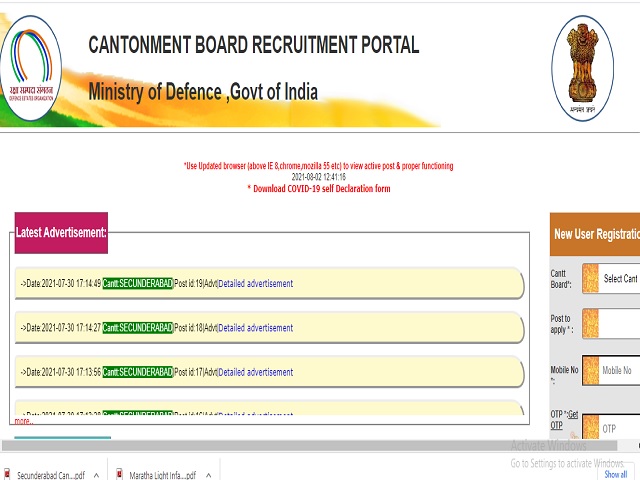Expand options arrow for Maratha Light Infa...pdf download
The height and width of the screenshot is (480, 640).
[x=209, y=475]
